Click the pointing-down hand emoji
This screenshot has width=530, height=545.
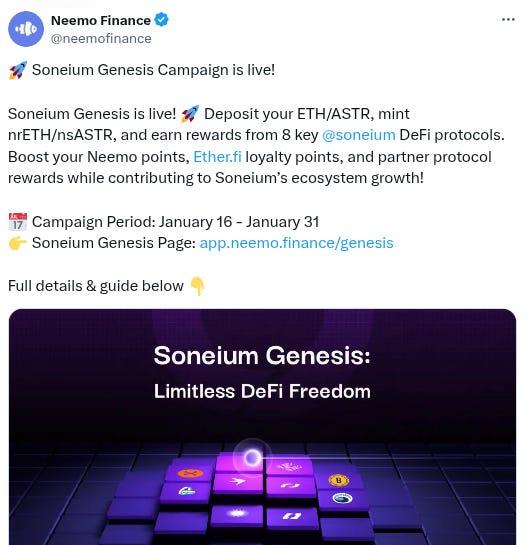click(x=197, y=286)
